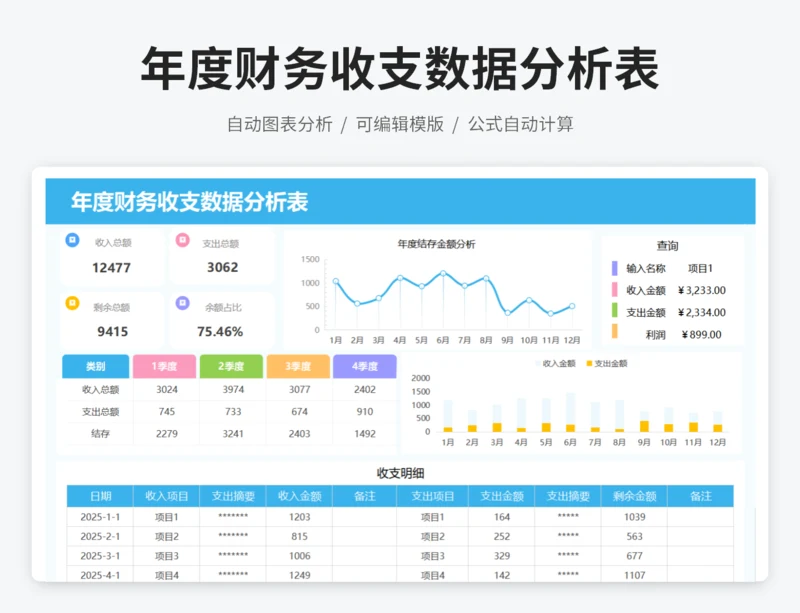The width and height of the screenshot is (800, 613).
Task: Click quarter 3 expense cell 674
Action: pos(299,411)
